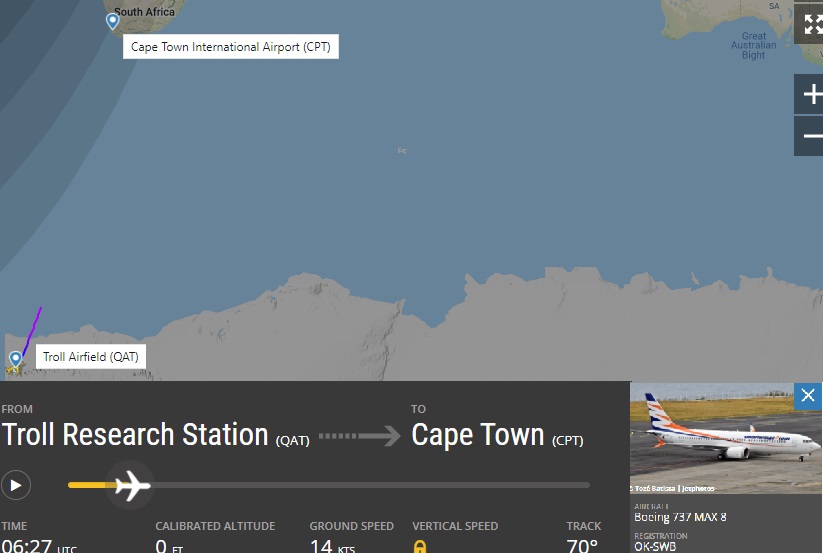Screen dimensions: 823x553
Task: Zoom out the map with minus button
Action: coord(811,136)
